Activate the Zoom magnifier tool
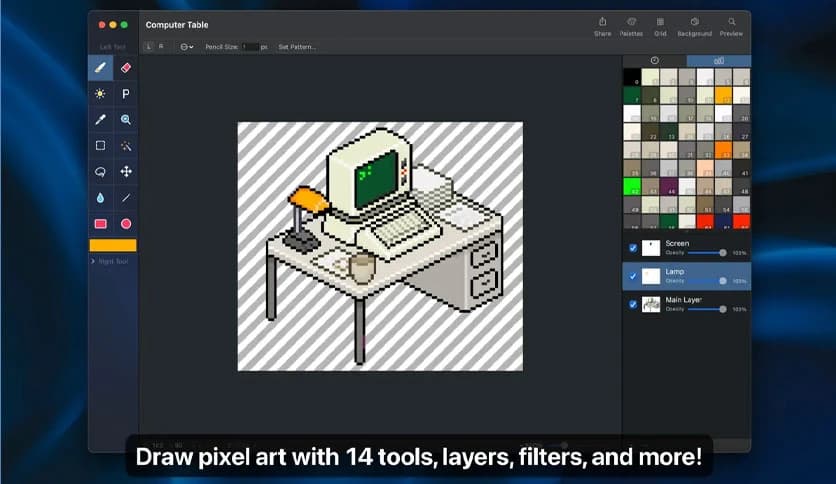 [x=126, y=120]
